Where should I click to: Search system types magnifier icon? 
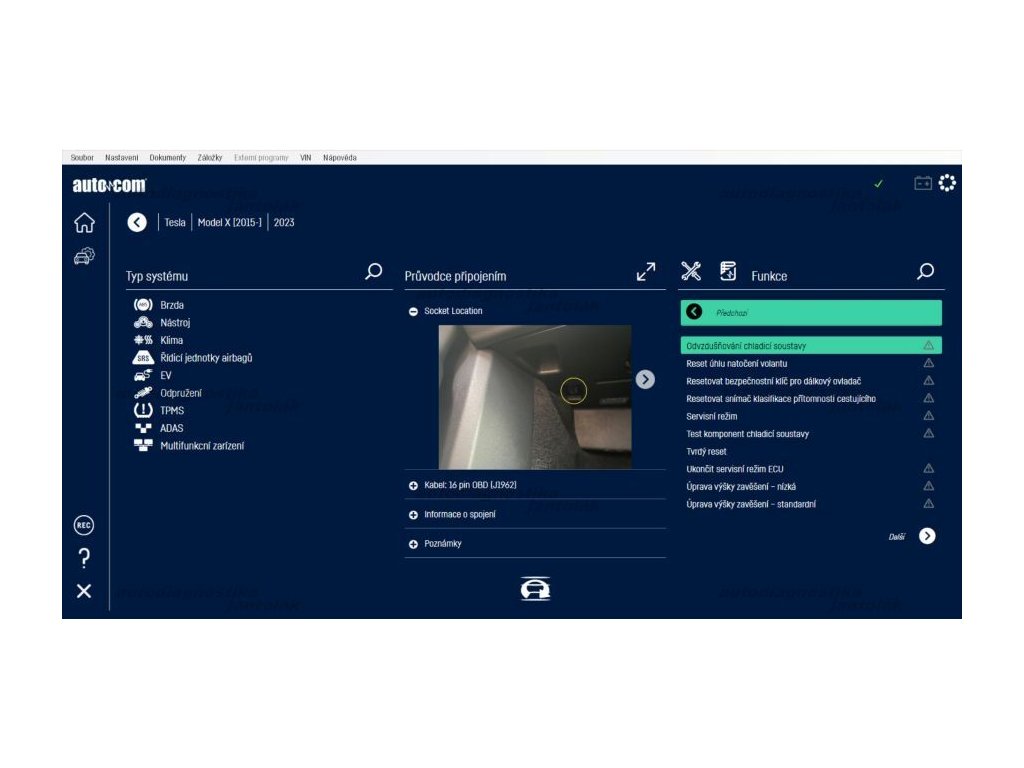click(x=374, y=271)
